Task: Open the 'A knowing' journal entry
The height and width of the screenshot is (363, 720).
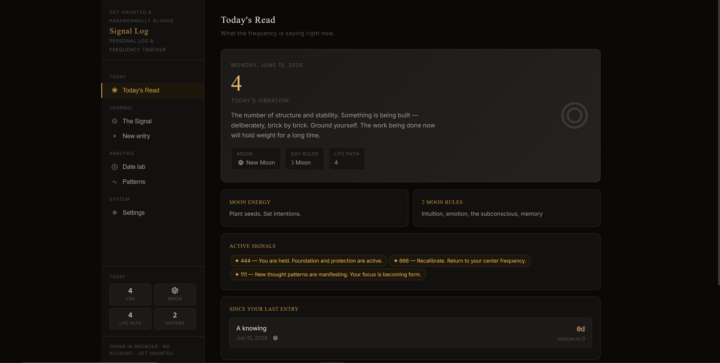Action: click(x=411, y=333)
